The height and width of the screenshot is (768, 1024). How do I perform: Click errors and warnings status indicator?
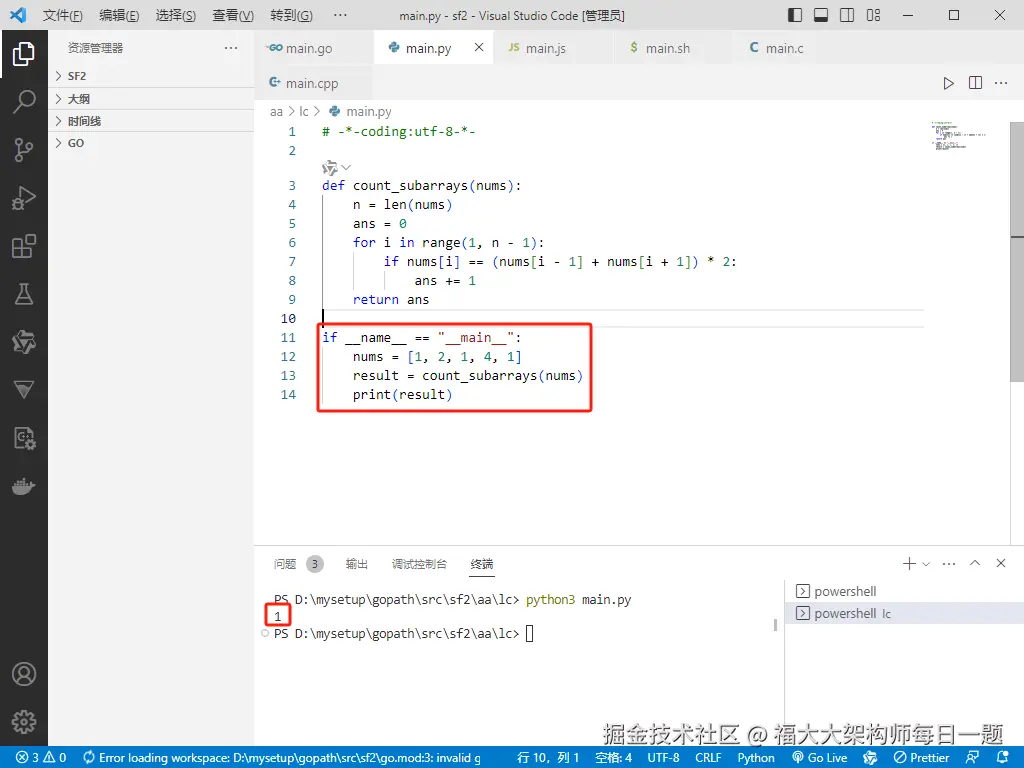40,758
